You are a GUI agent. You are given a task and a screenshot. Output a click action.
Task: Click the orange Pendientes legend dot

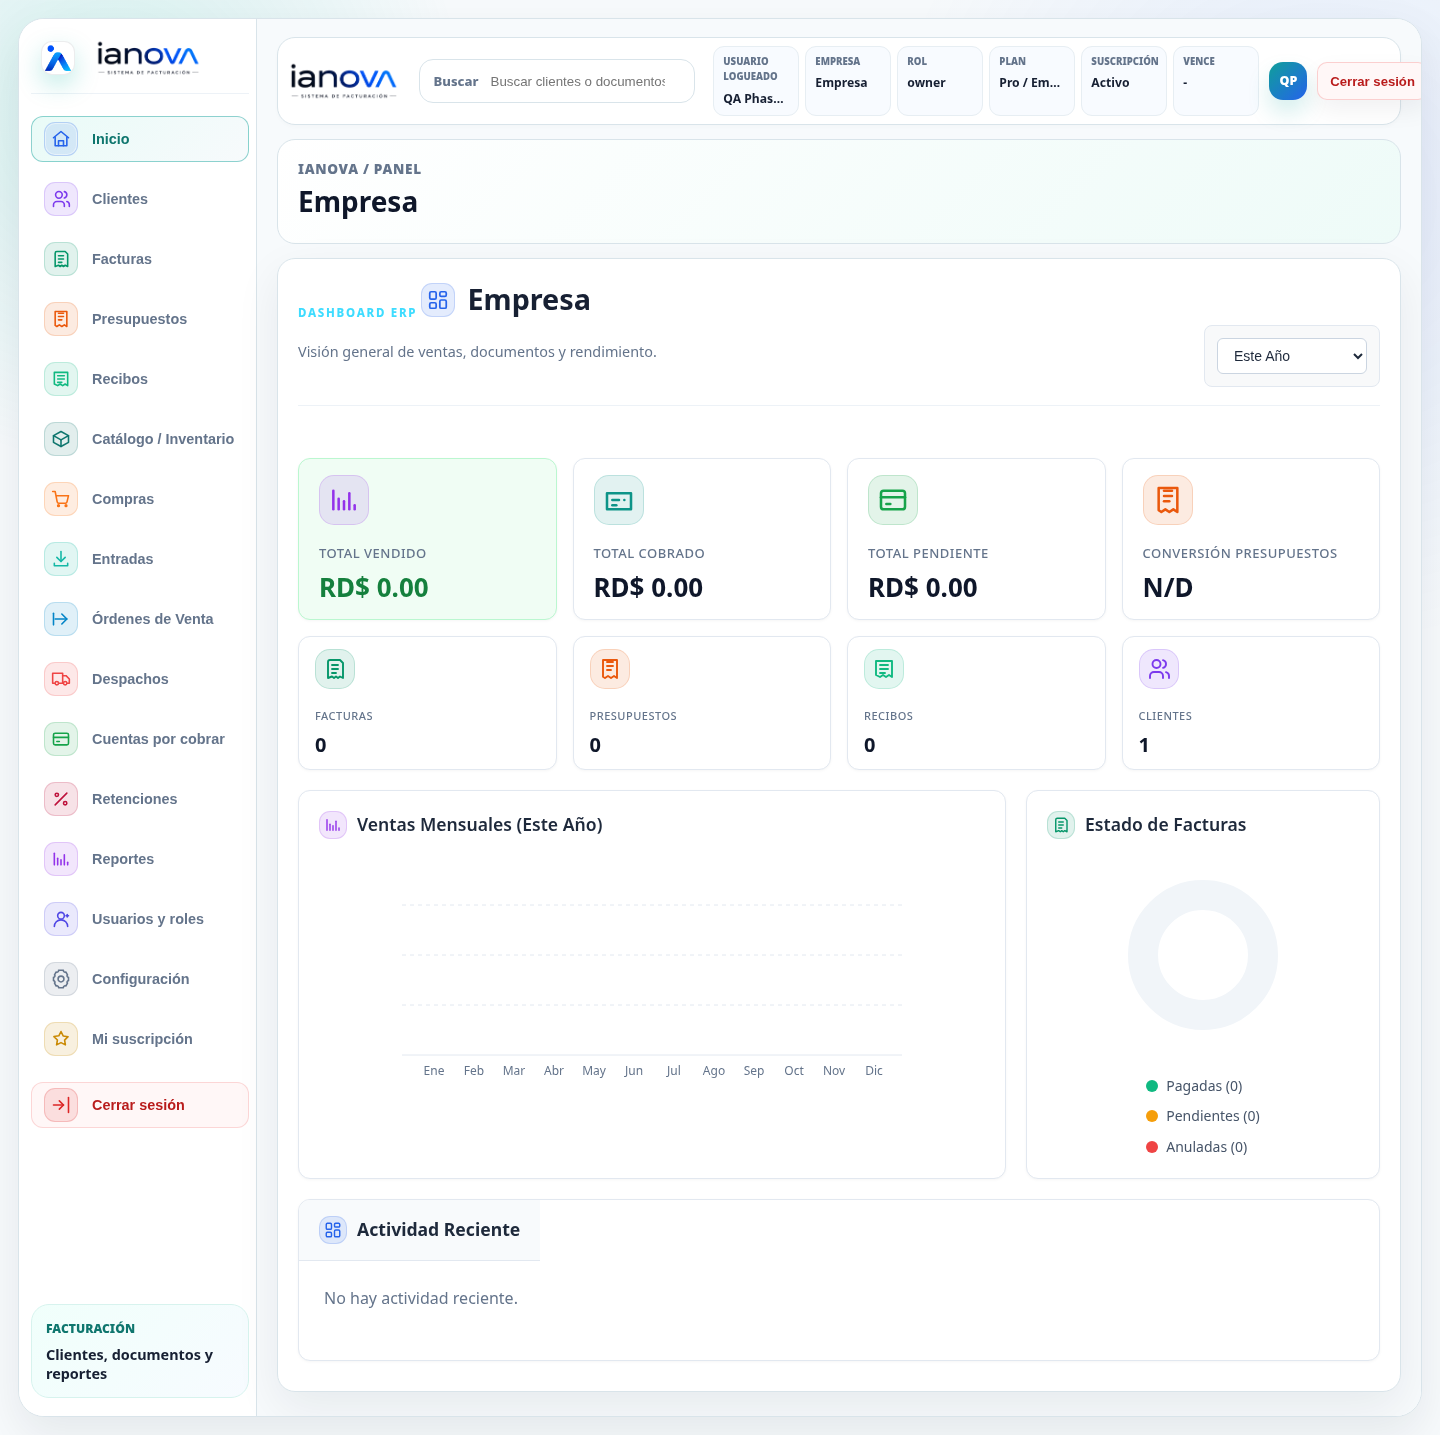(x=1152, y=1116)
